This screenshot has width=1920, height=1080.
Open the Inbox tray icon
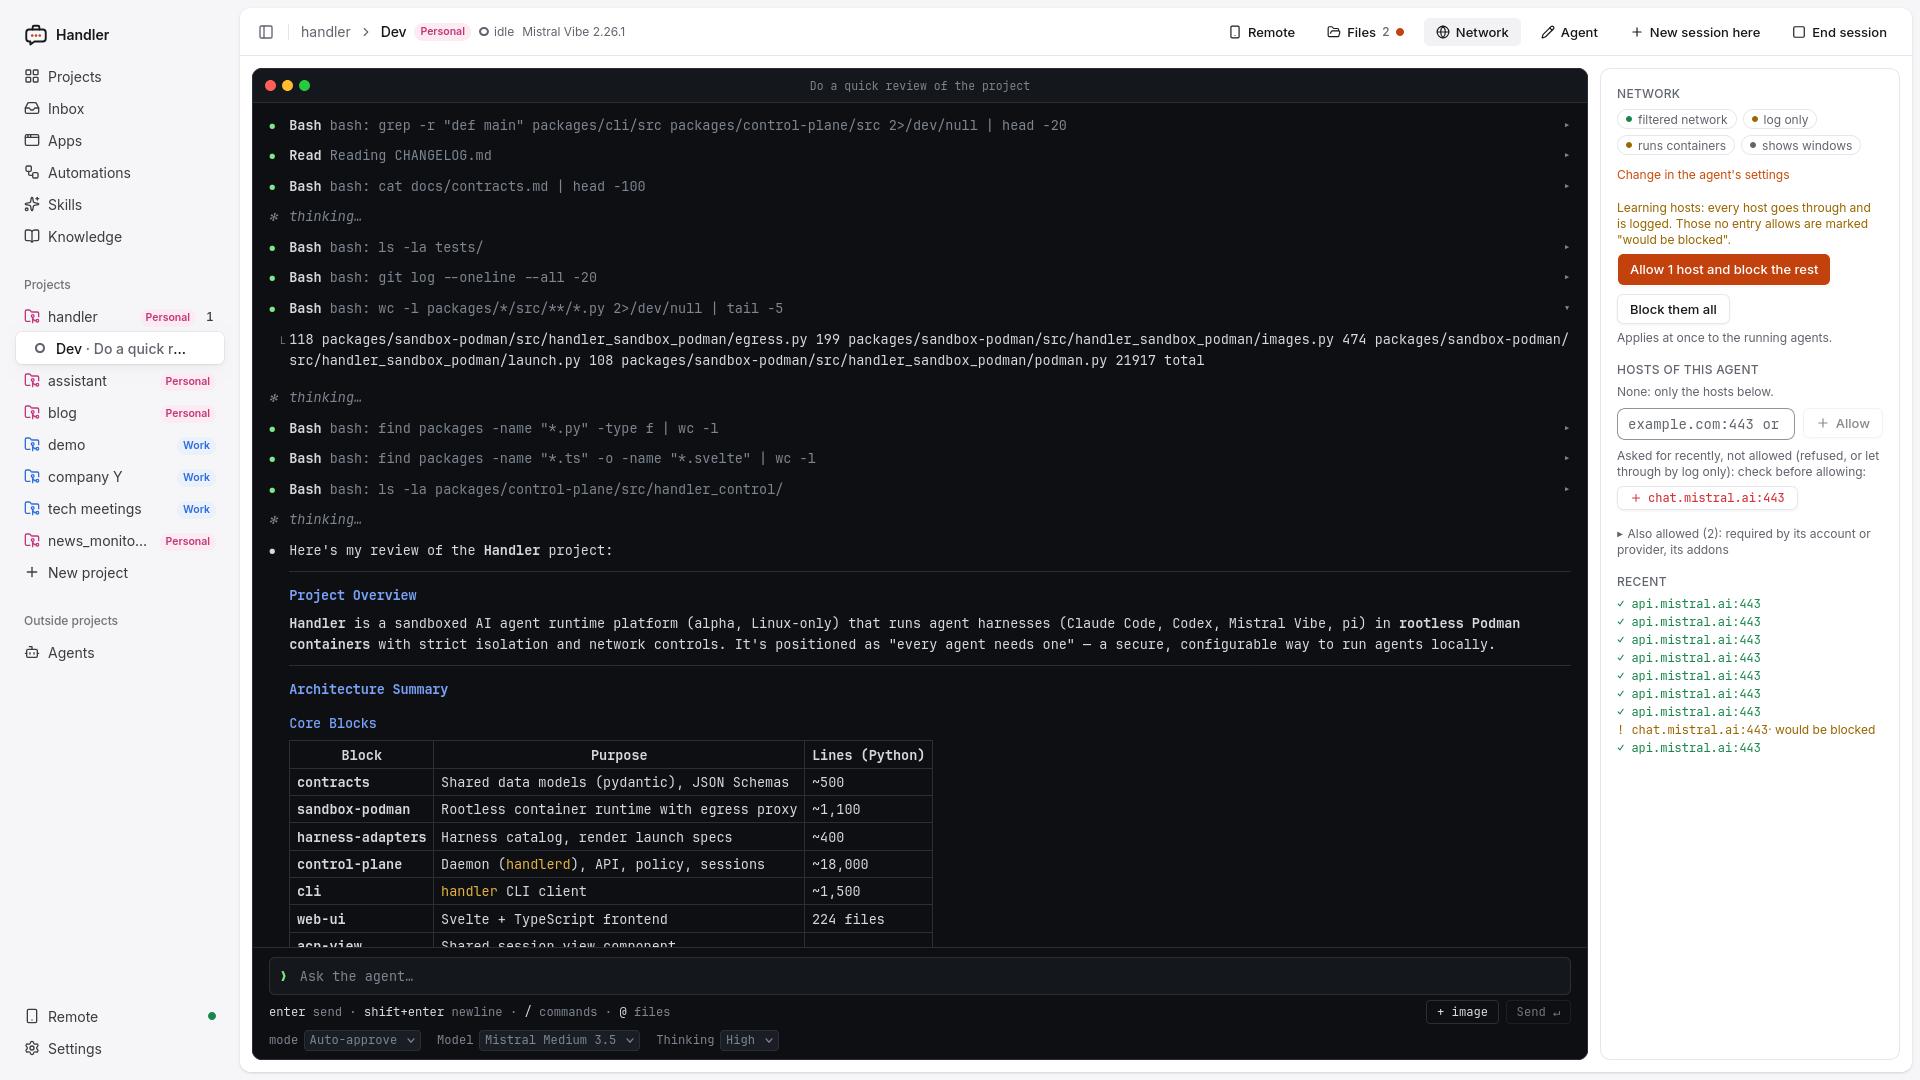pos(32,109)
